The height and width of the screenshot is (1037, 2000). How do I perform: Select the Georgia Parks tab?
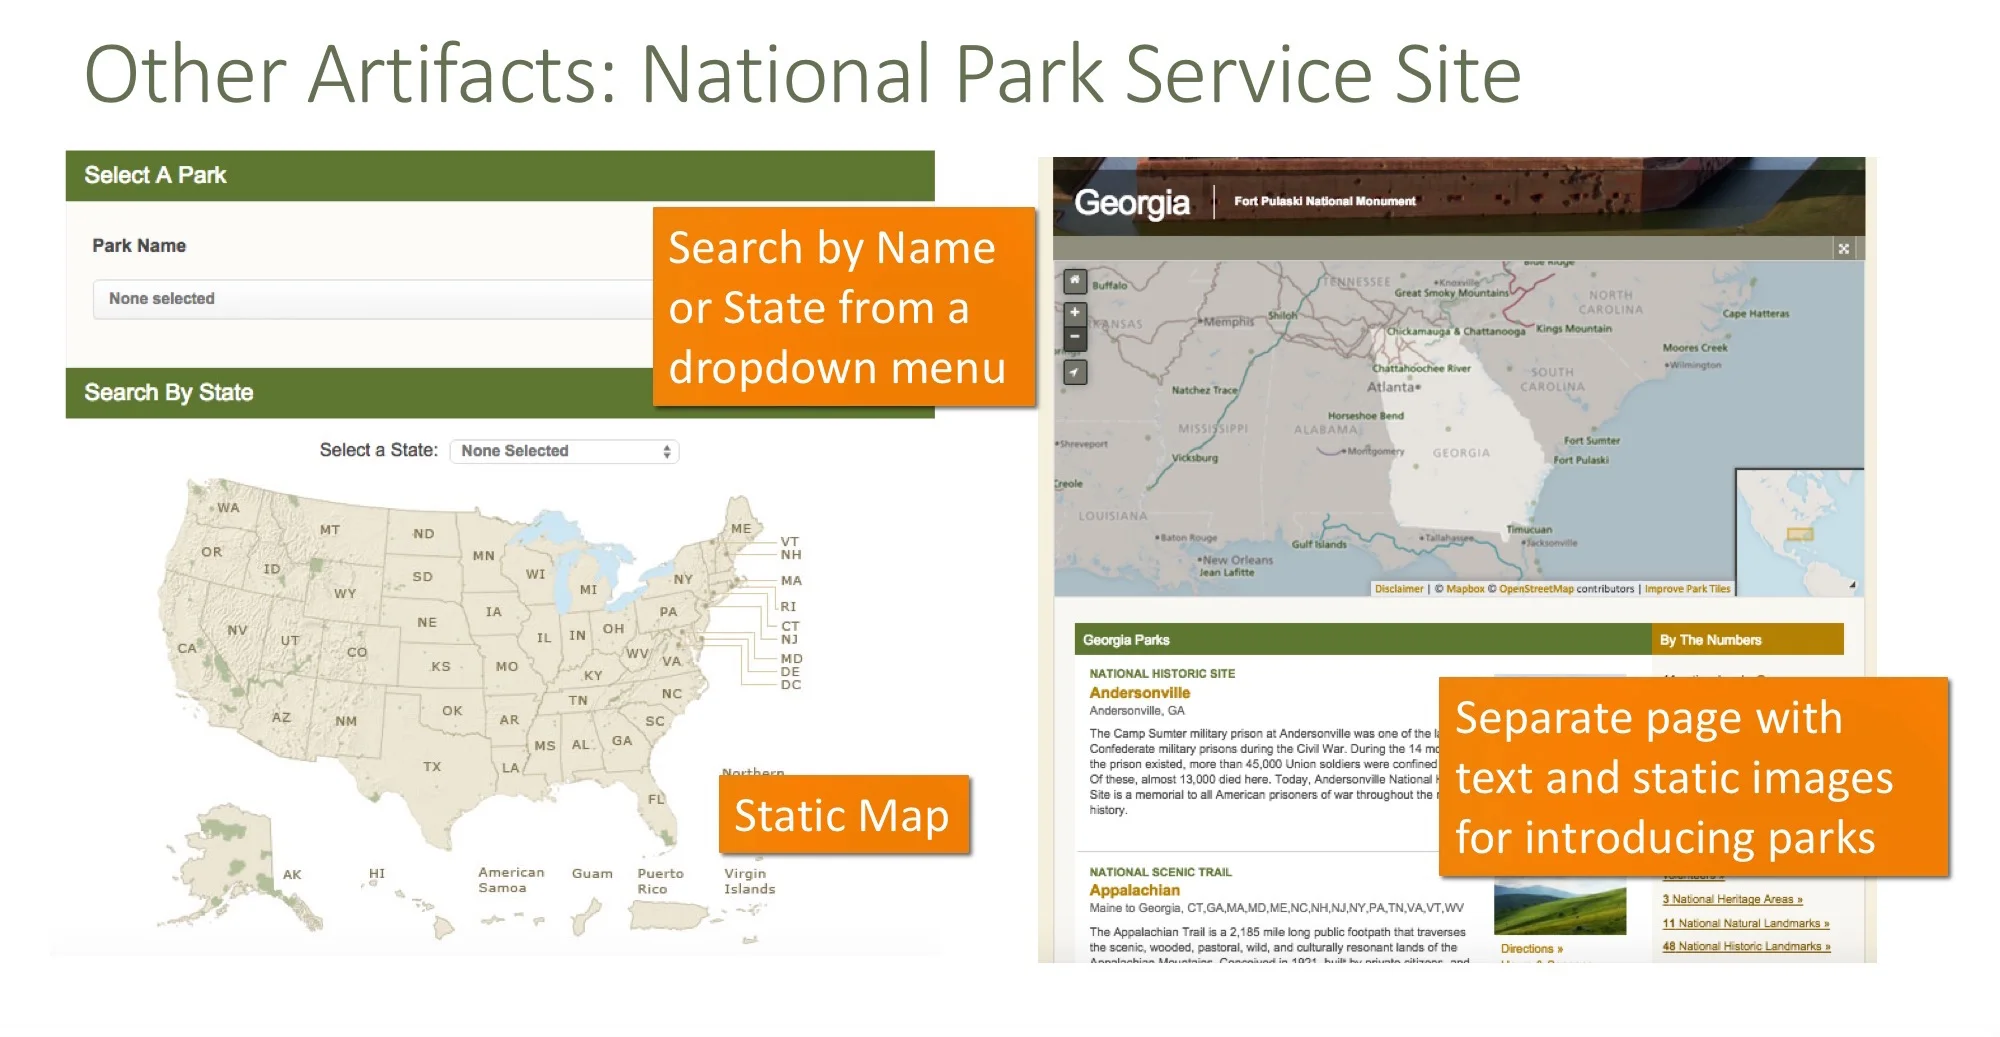click(x=1128, y=639)
